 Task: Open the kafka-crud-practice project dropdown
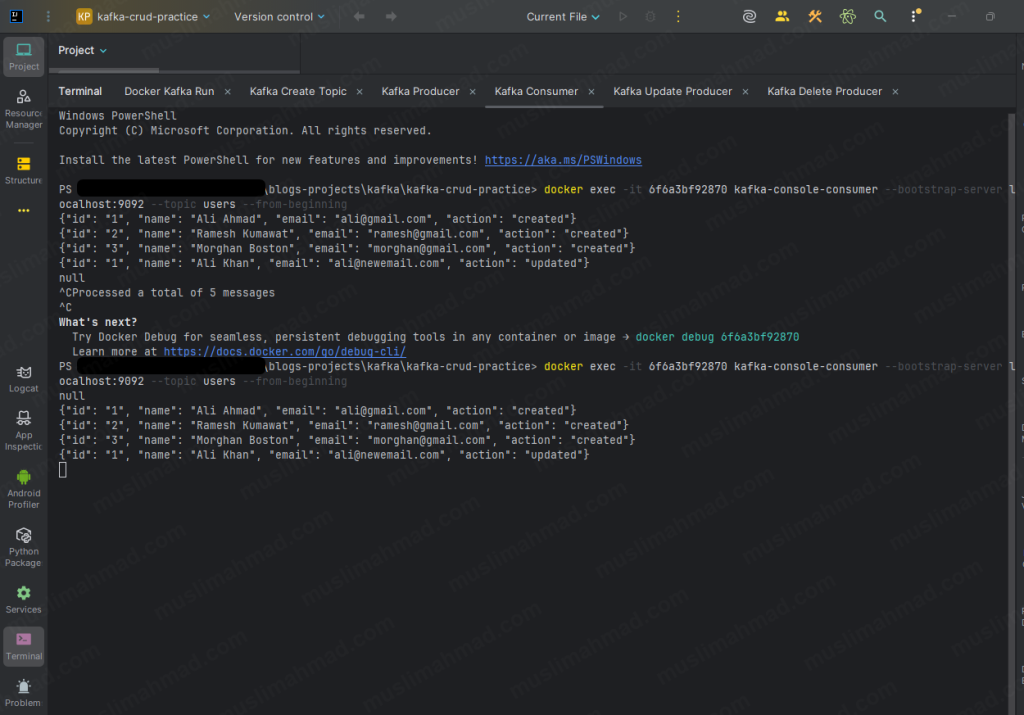coord(144,16)
